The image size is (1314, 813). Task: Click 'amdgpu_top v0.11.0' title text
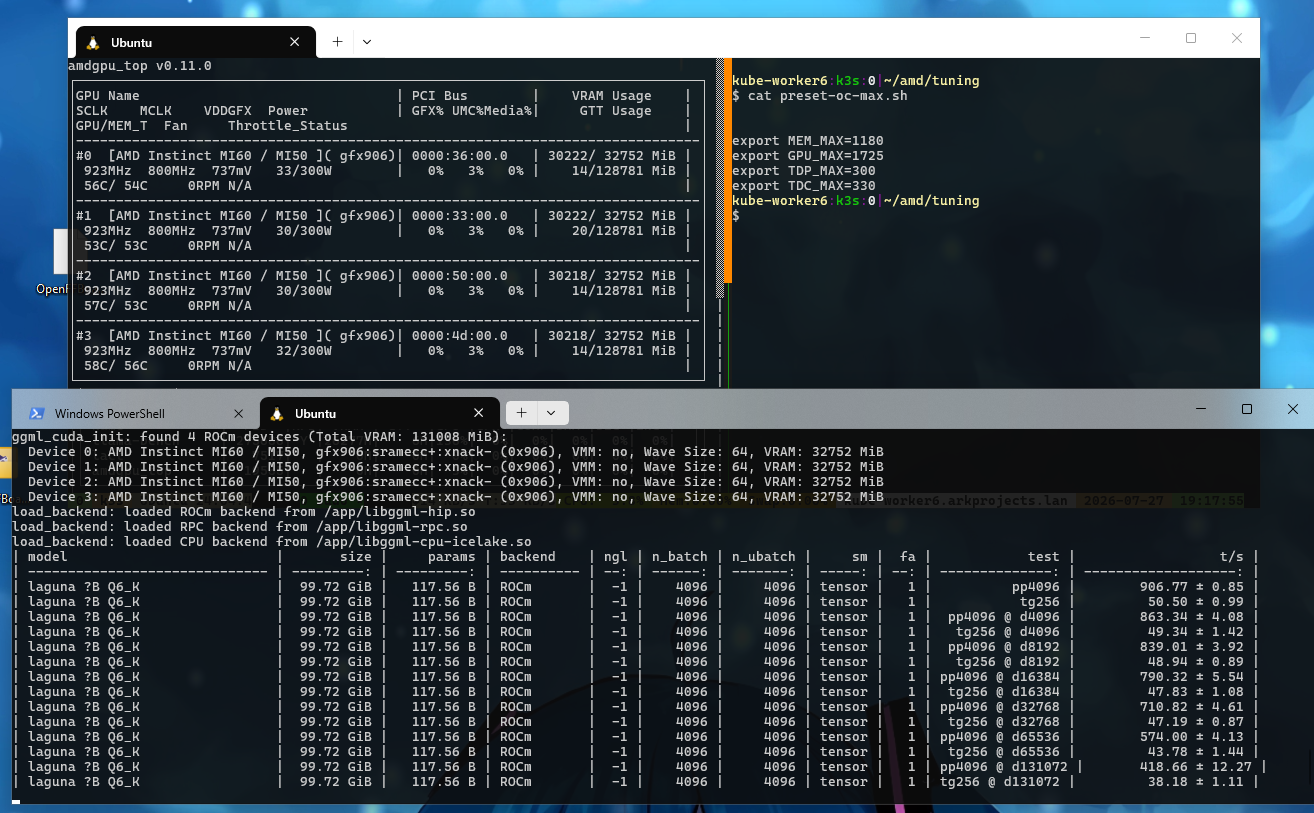140,66
